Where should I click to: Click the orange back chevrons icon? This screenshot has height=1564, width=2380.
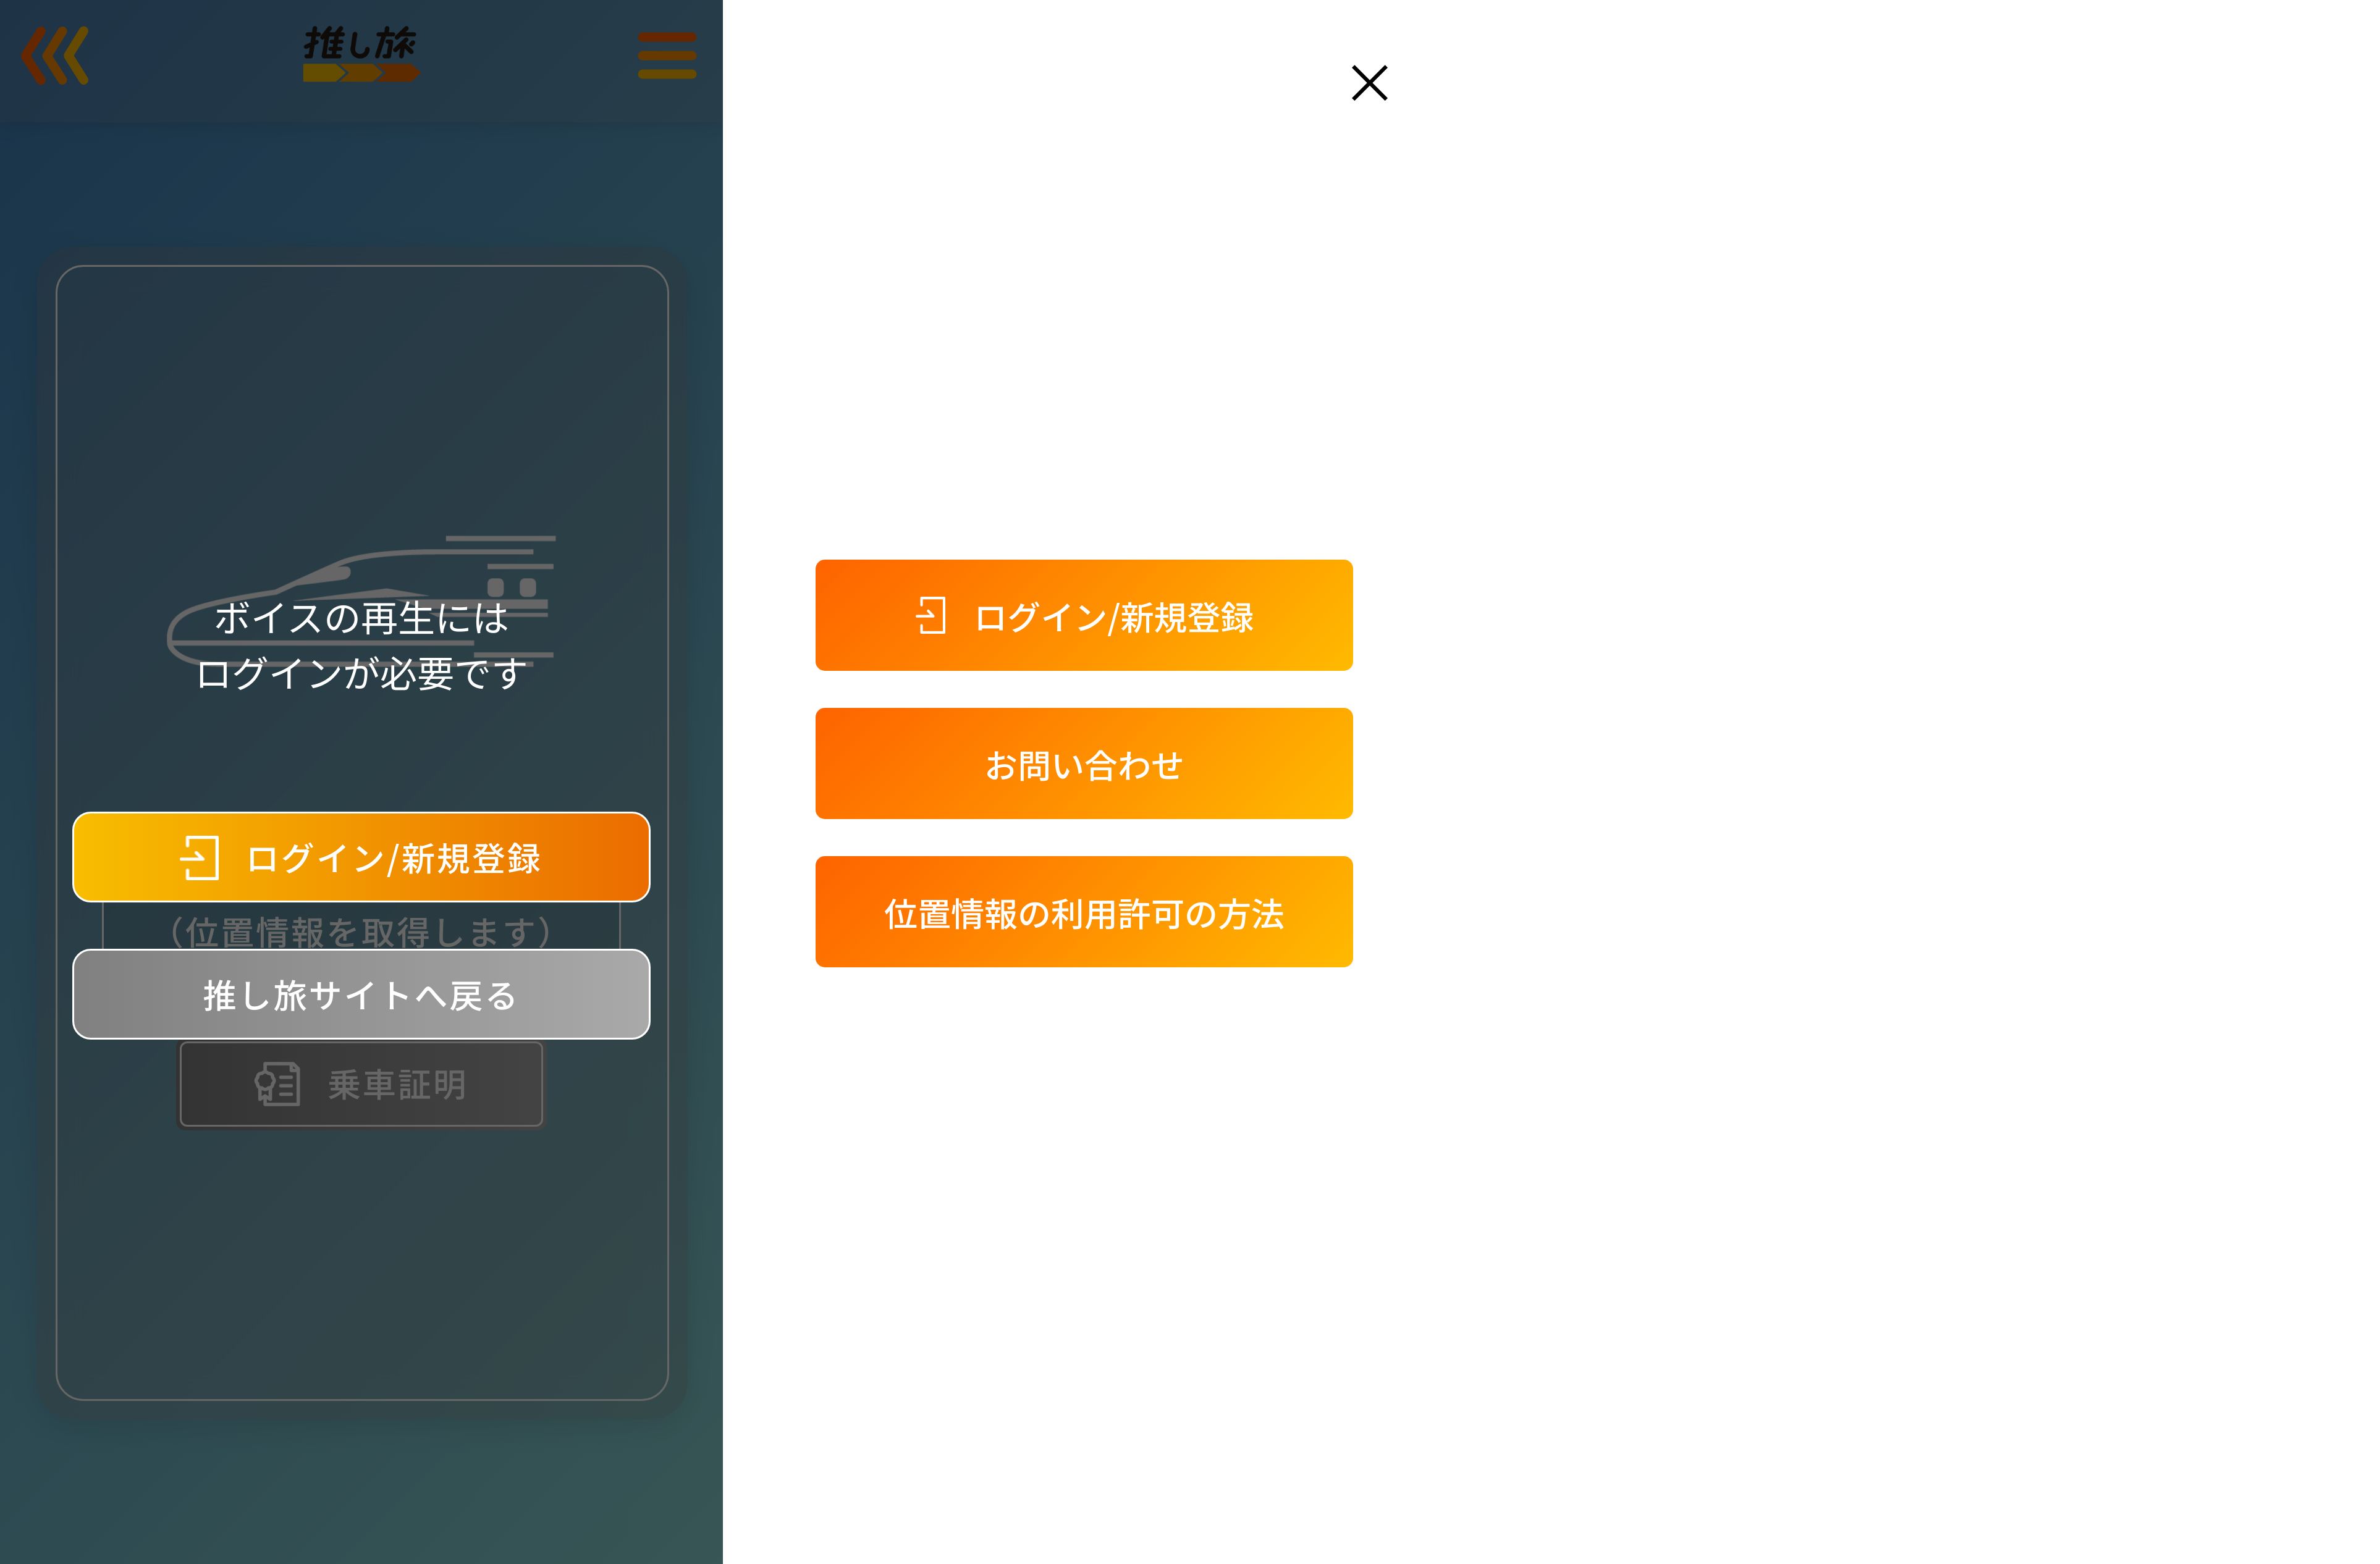click(x=55, y=56)
